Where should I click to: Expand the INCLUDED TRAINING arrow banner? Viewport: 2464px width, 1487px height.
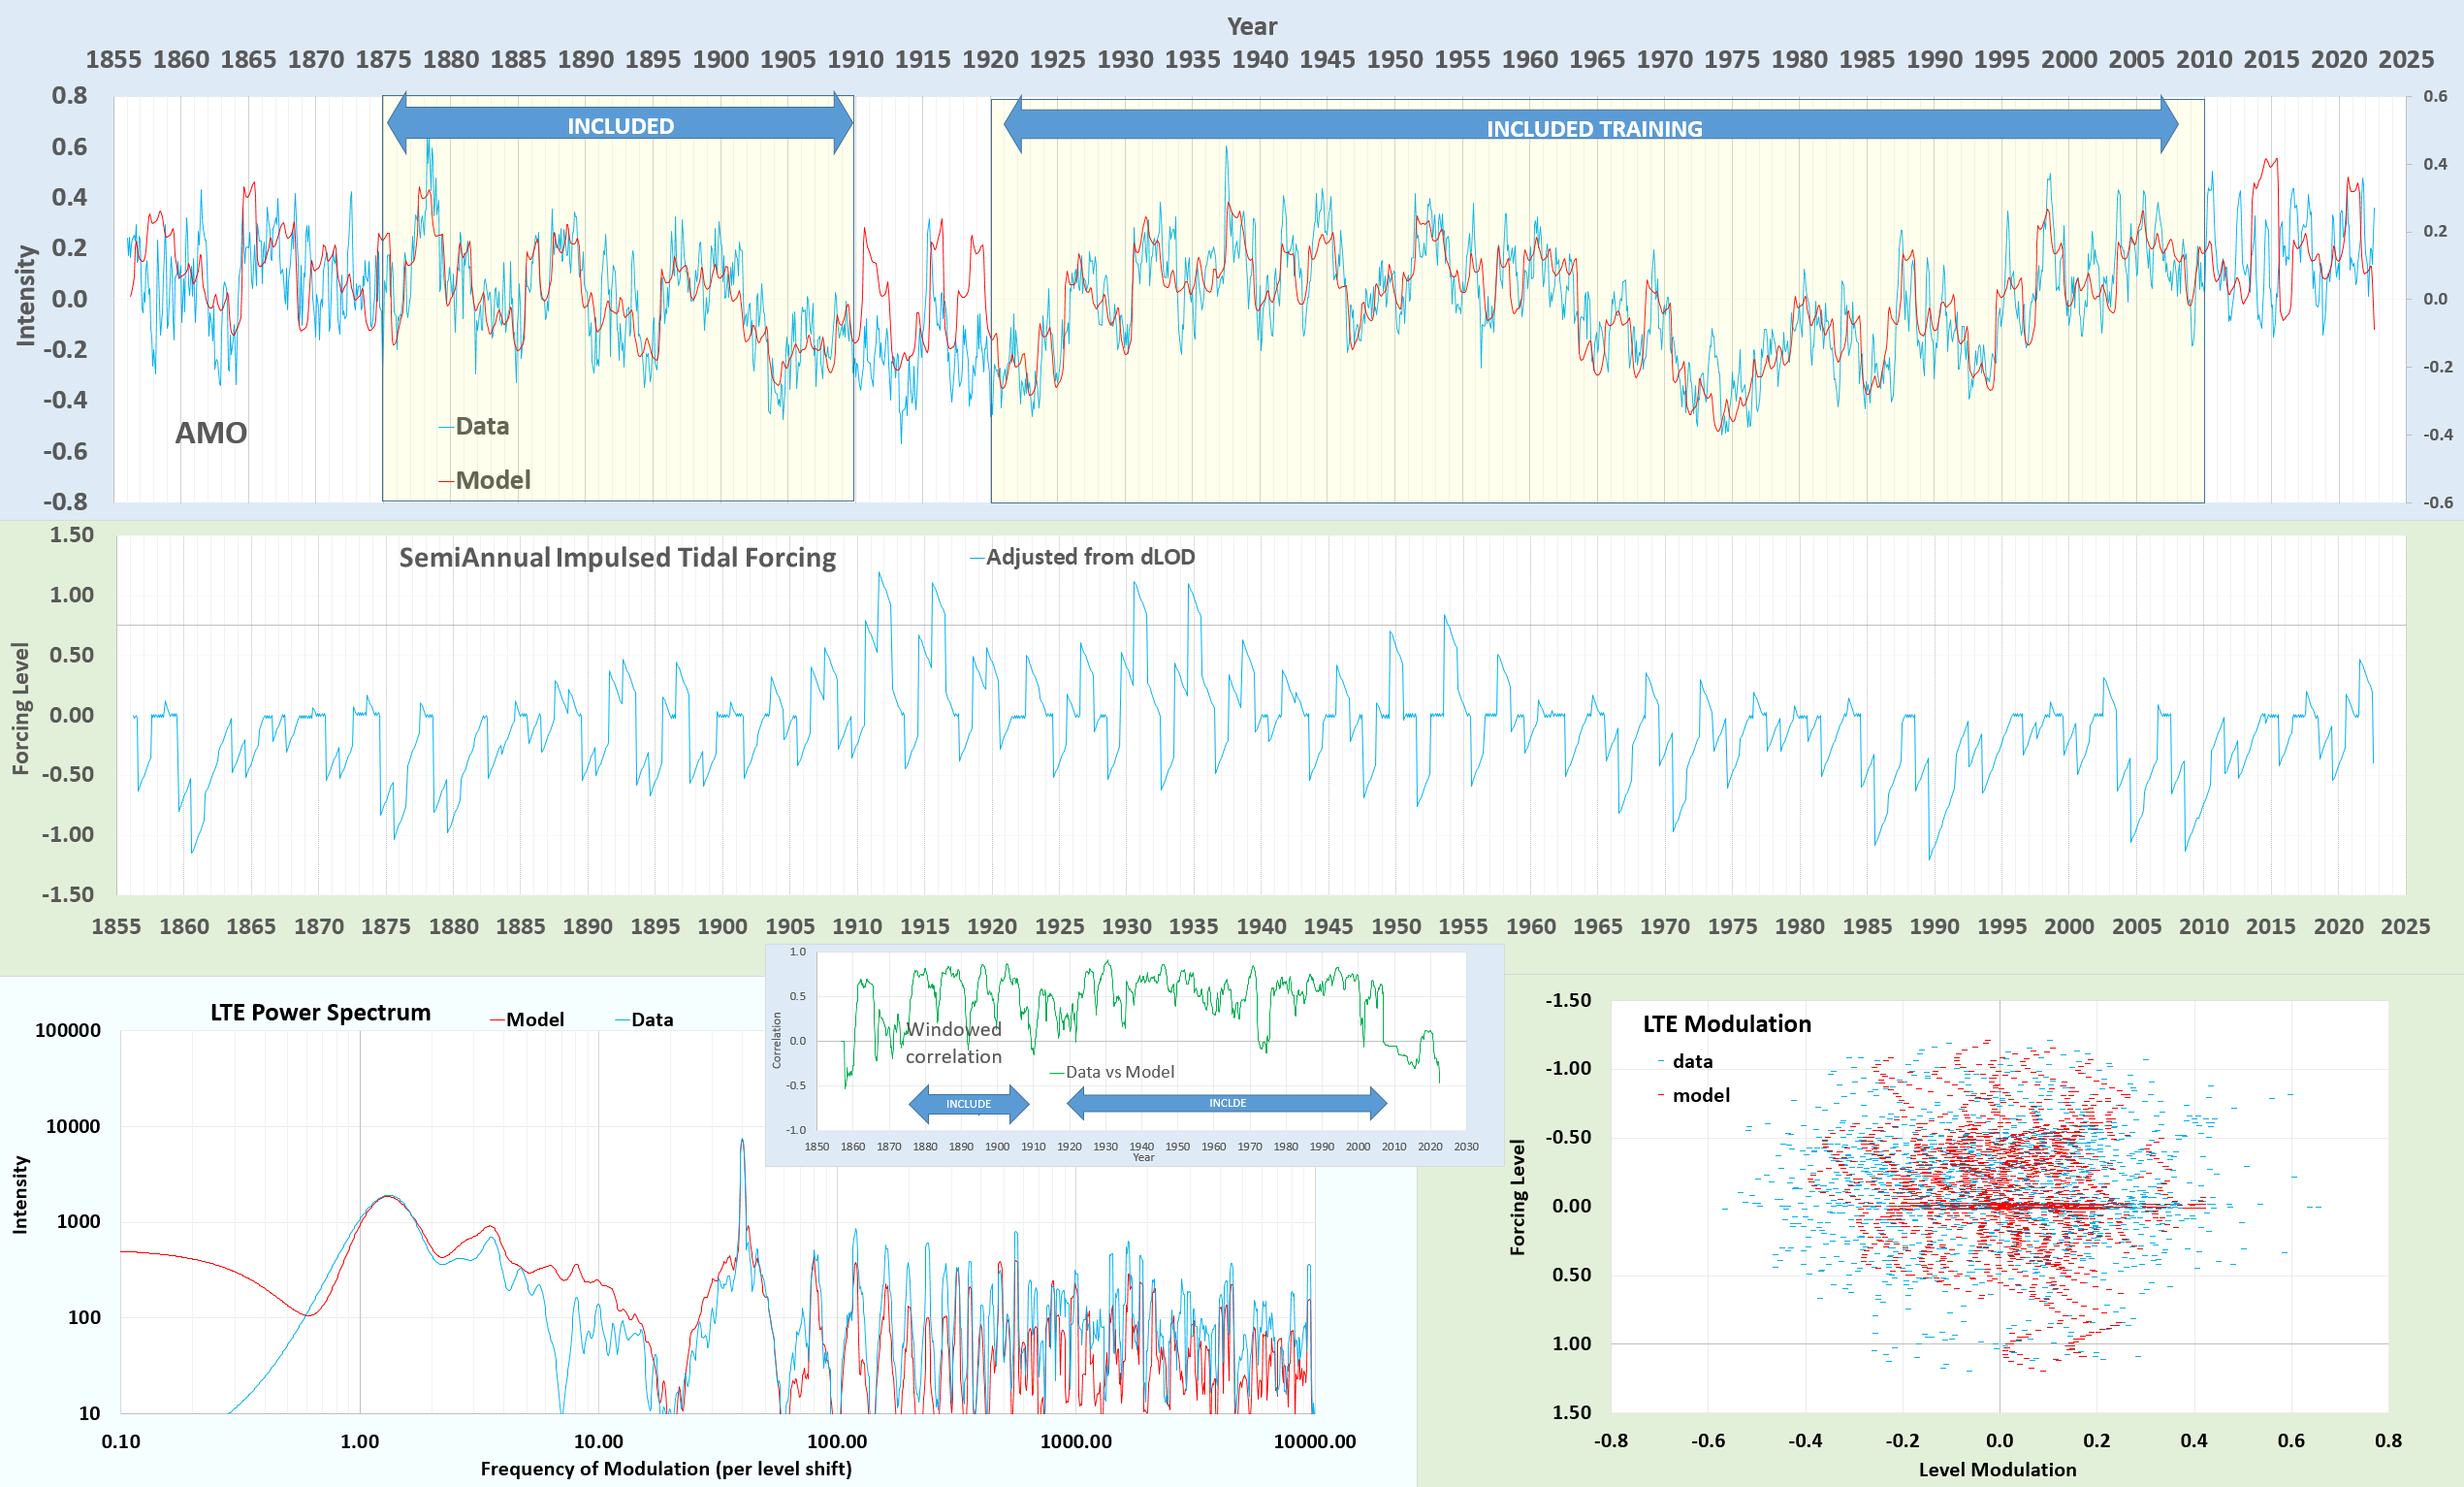pos(1593,128)
